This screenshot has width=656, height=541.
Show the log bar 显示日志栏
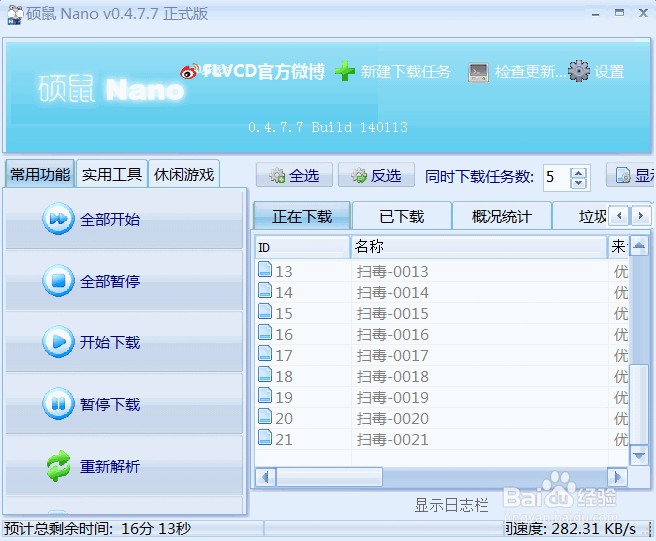tap(451, 505)
